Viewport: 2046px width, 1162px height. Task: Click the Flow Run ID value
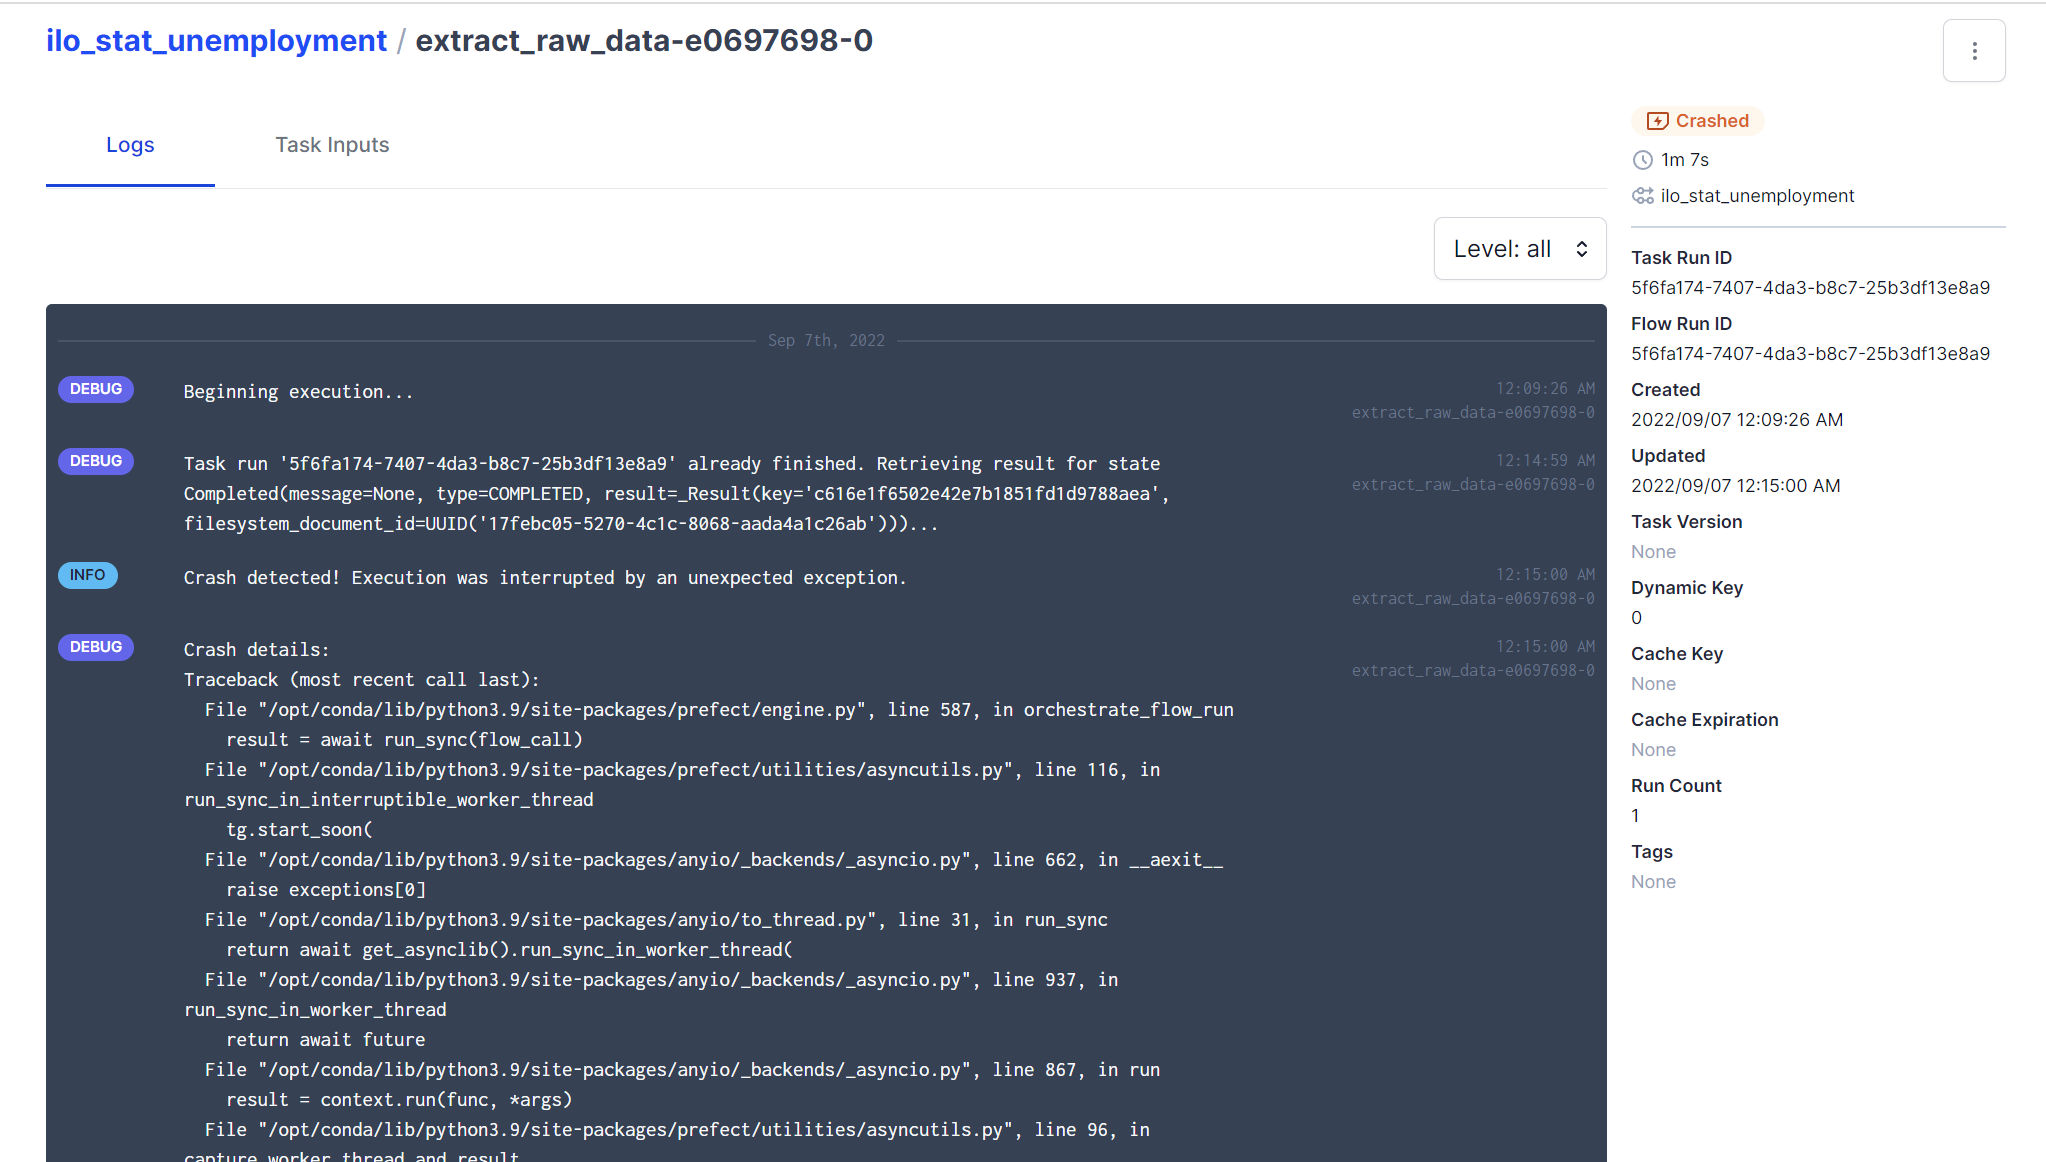(1810, 353)
